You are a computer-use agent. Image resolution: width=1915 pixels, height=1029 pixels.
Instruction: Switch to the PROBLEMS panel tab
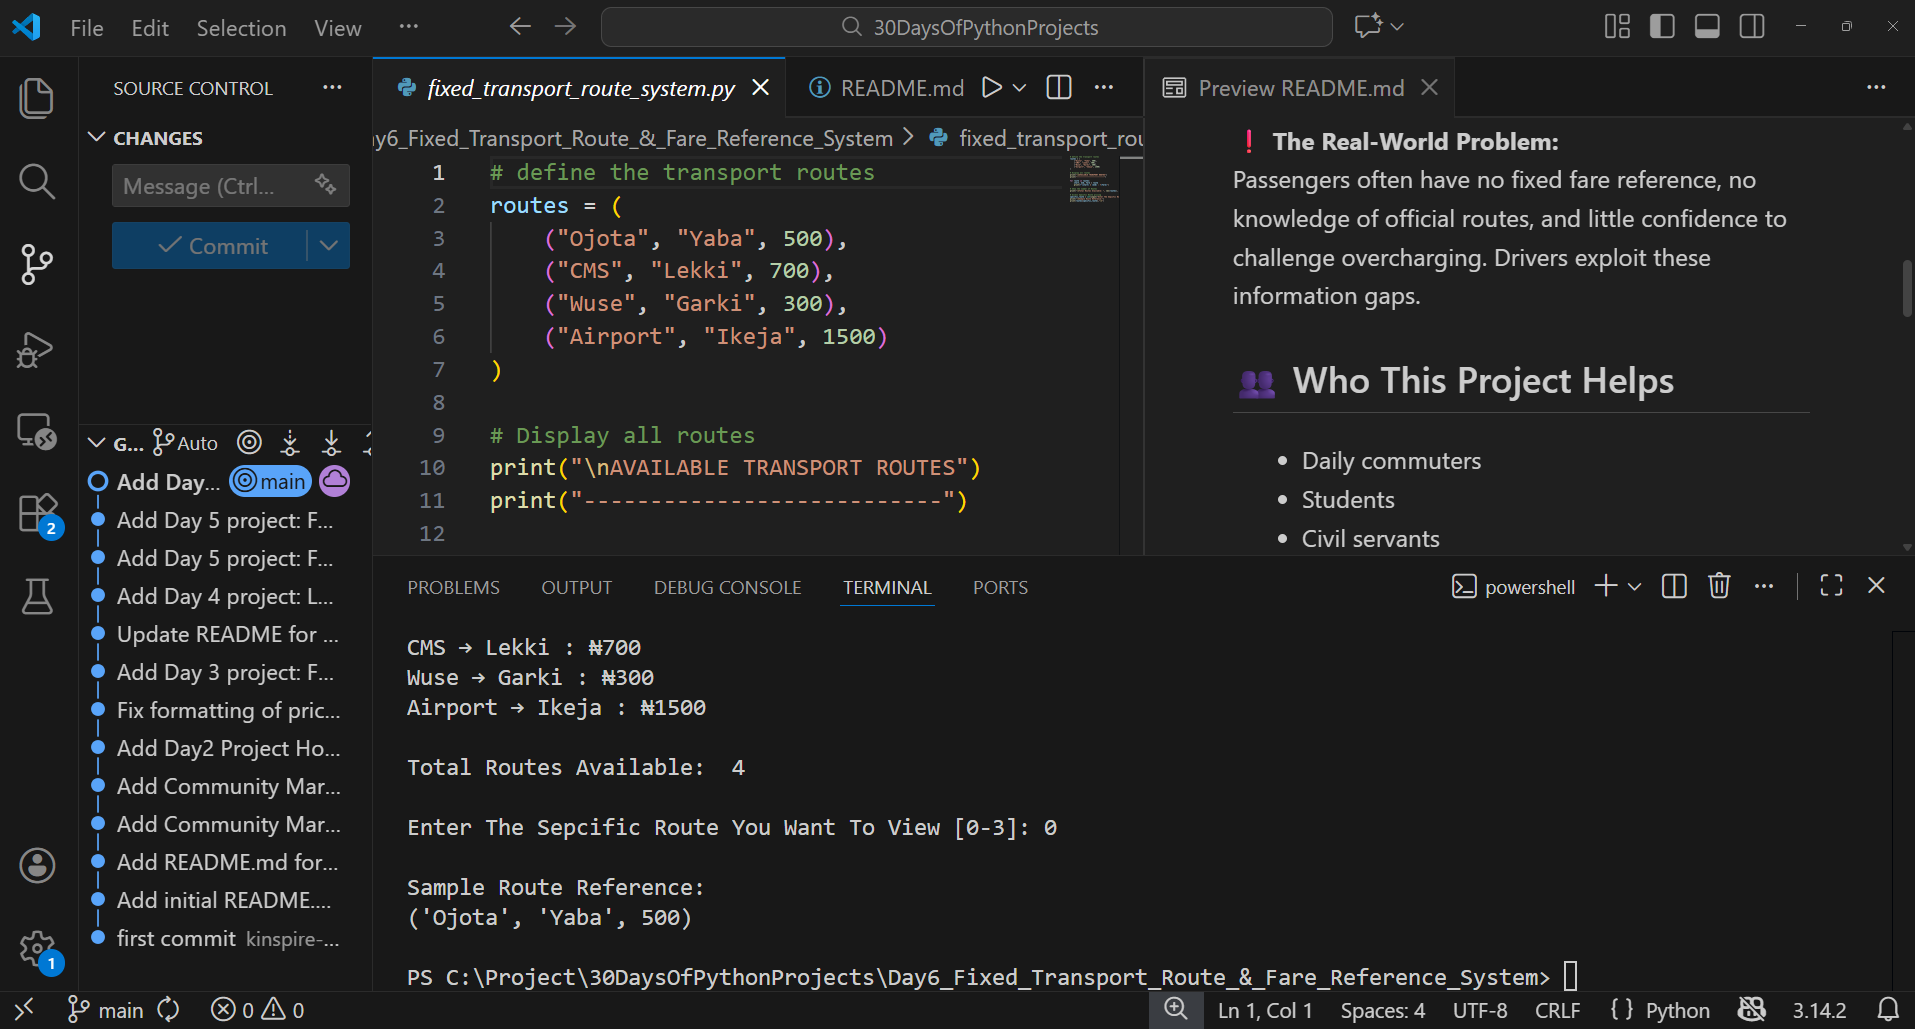click(453, 588)
